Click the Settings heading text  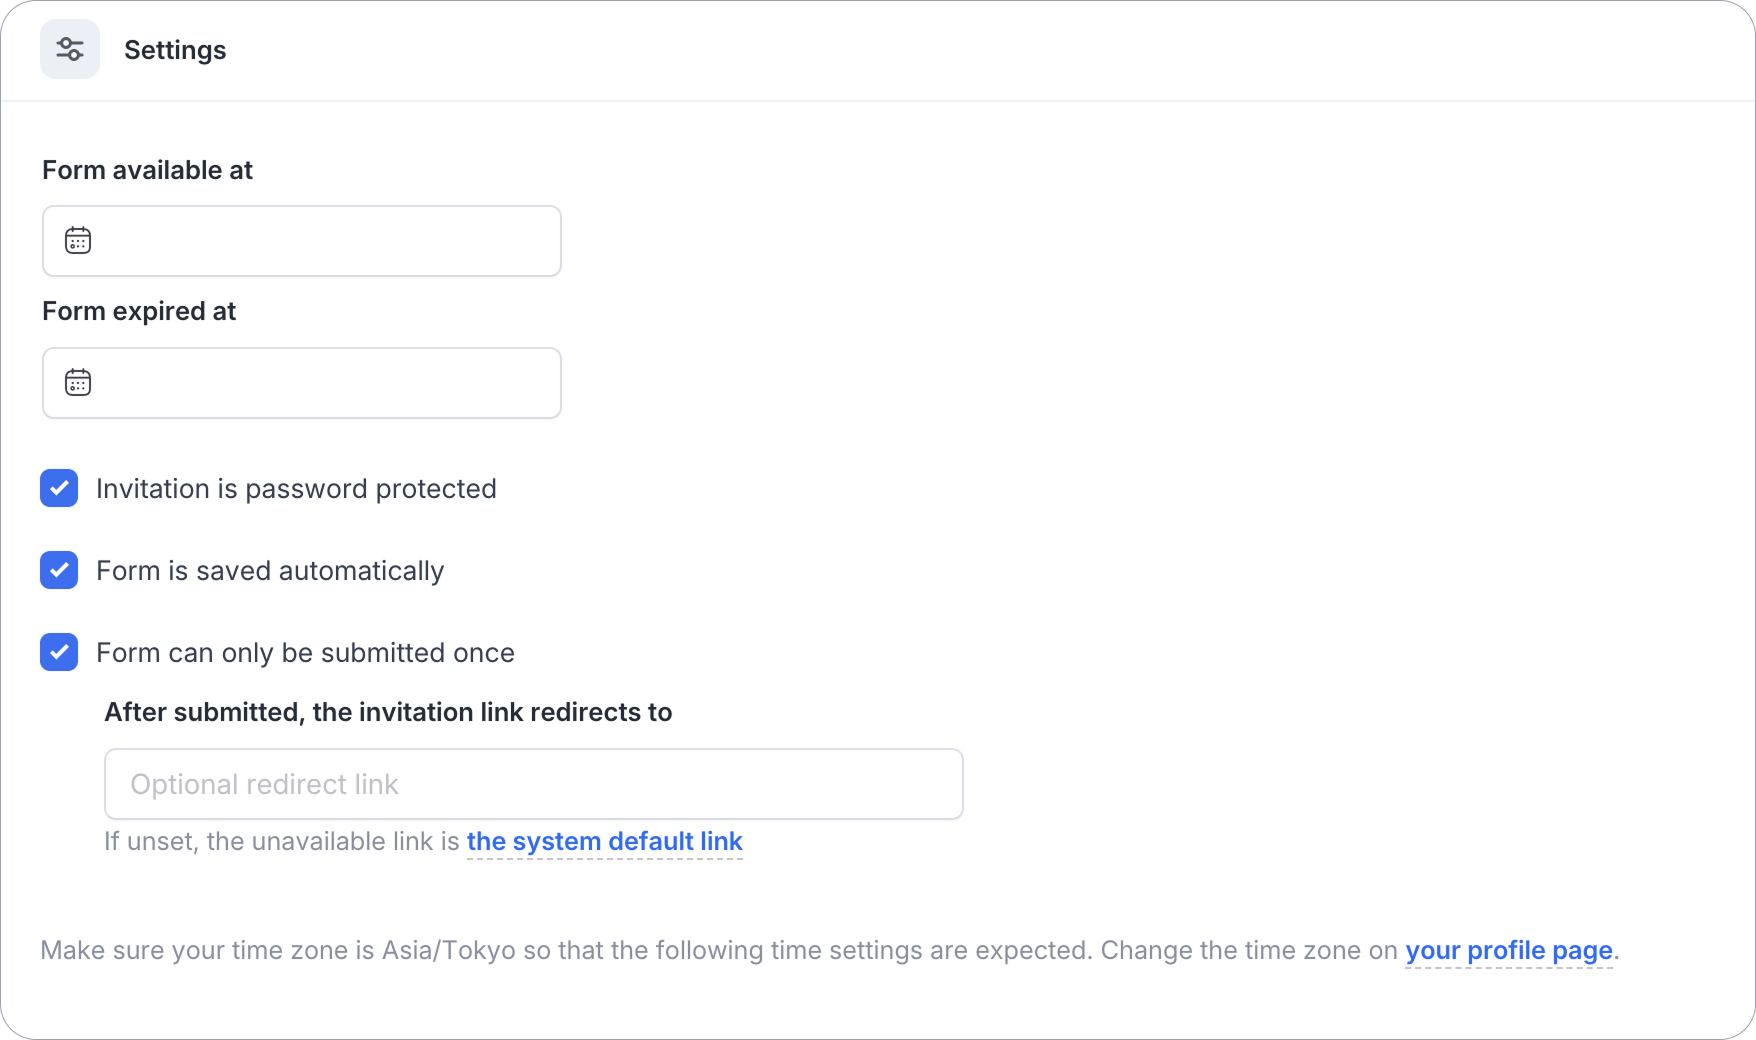tap(175, 50)
